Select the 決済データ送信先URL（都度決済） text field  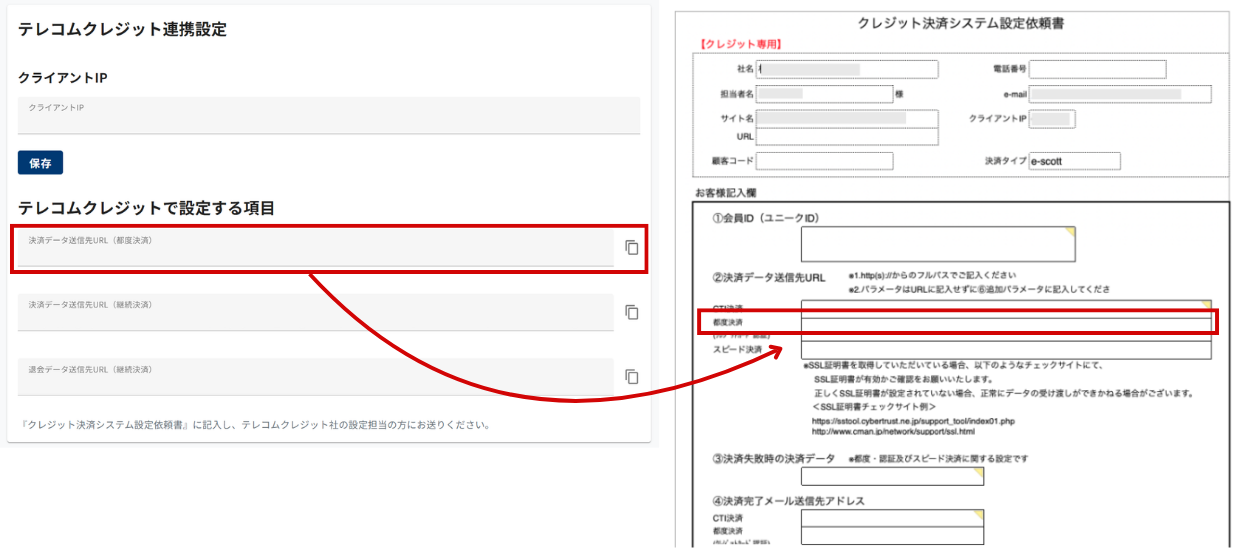[315, 252]
